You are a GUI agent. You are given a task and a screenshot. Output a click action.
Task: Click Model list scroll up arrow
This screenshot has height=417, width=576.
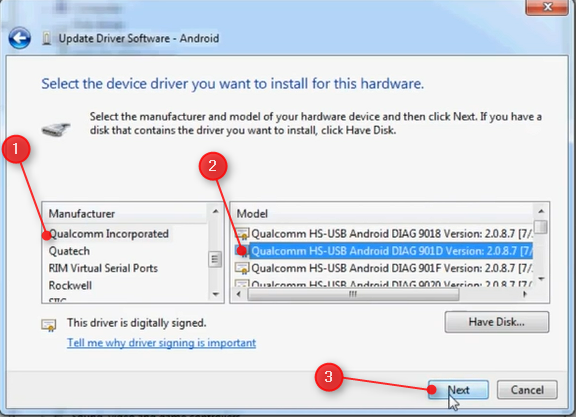541,211
